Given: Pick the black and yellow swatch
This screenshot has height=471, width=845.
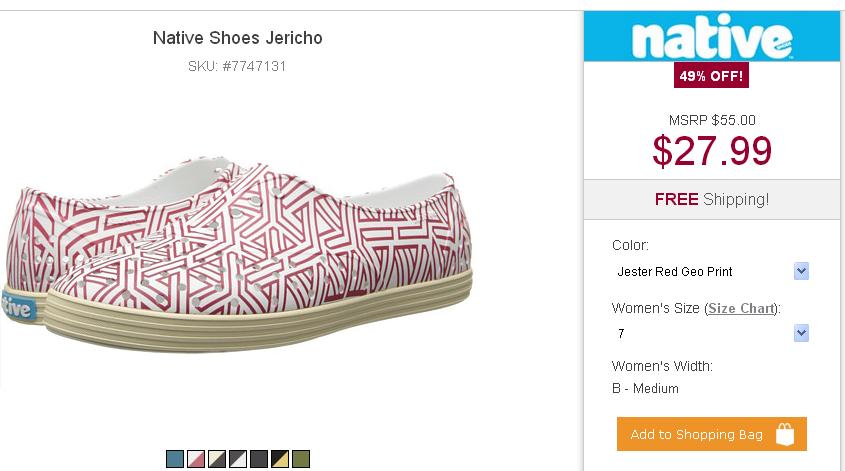Looking at the screenshot, I should coord(280,459).
